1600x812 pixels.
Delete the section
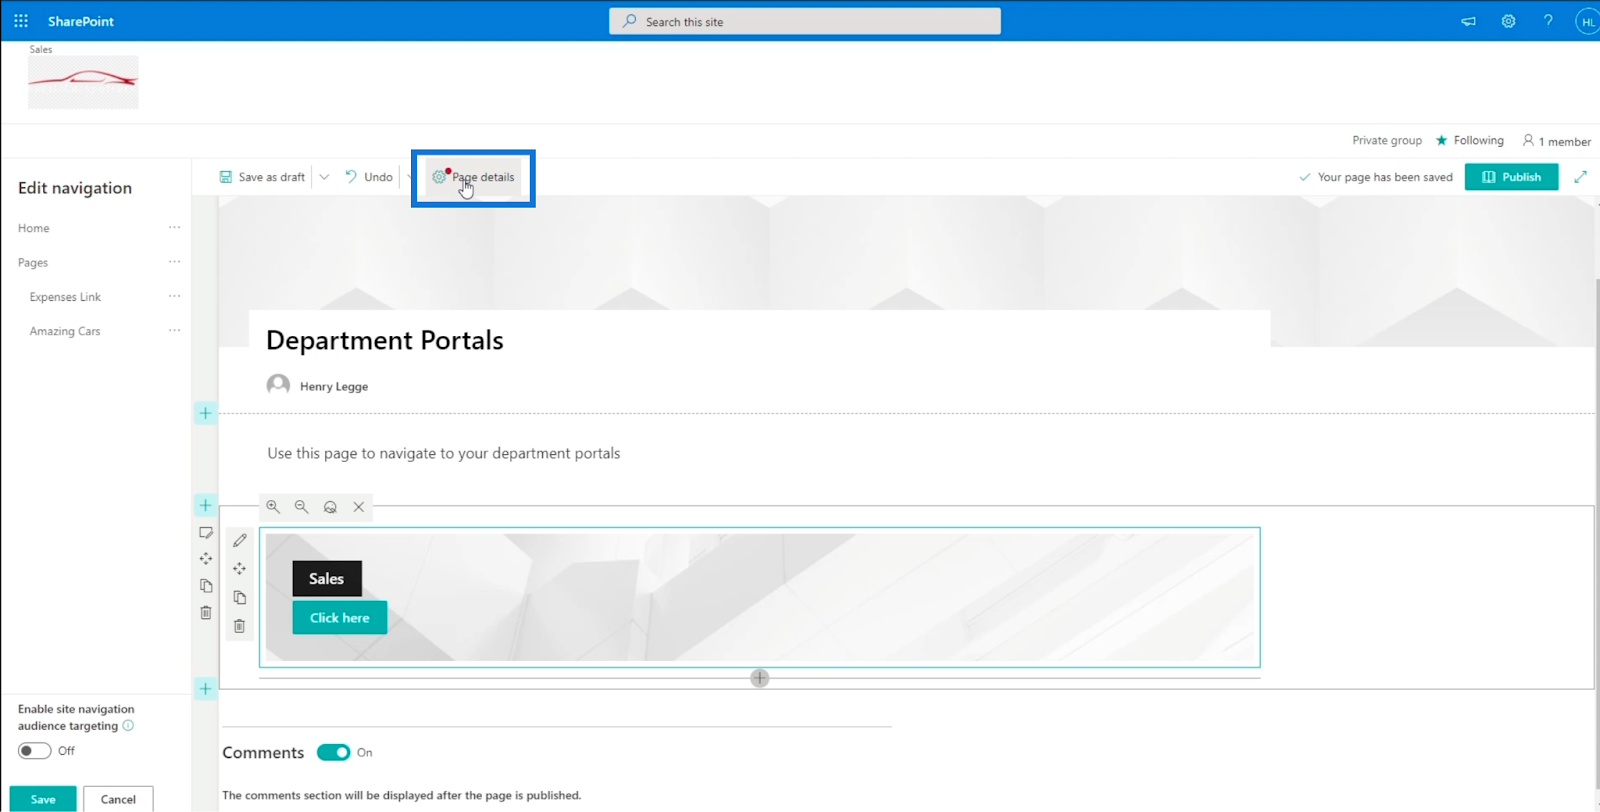(x=206, y=613)
